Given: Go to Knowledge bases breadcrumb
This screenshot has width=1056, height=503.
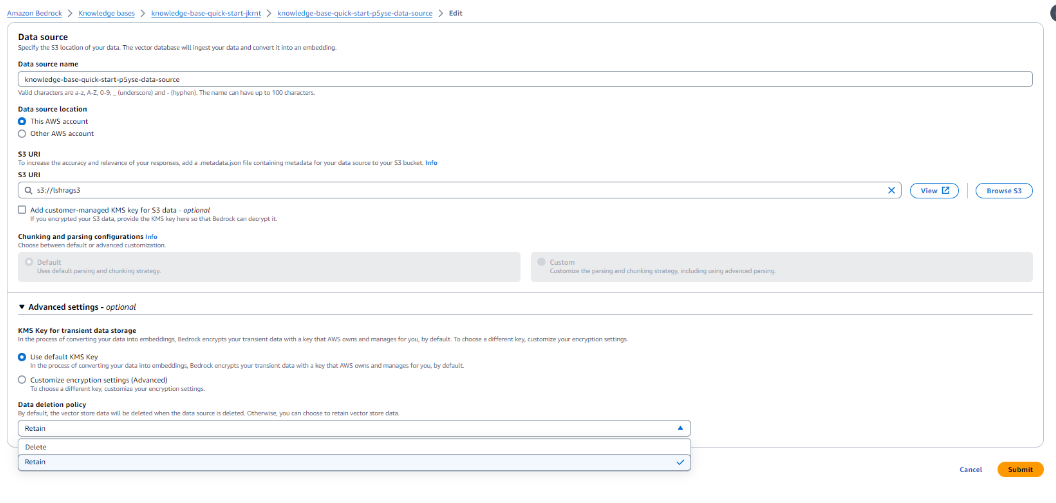Looking at the screenshot, I should [106, 13].
